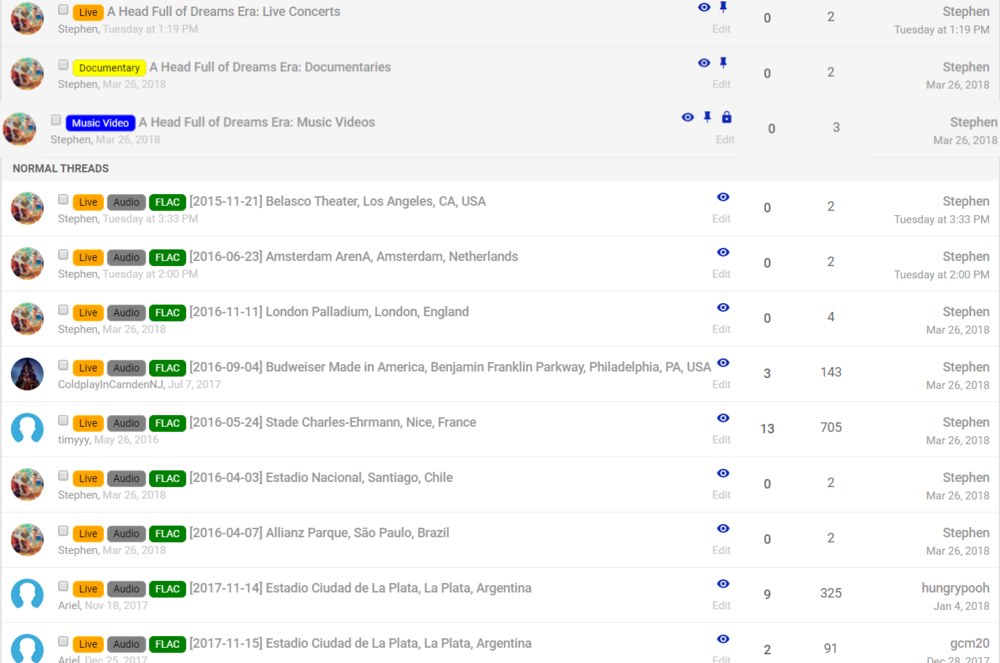This screenshot has height=663, width=1000.
Task: Click the 13 replies count
Action: pos(767,428)
